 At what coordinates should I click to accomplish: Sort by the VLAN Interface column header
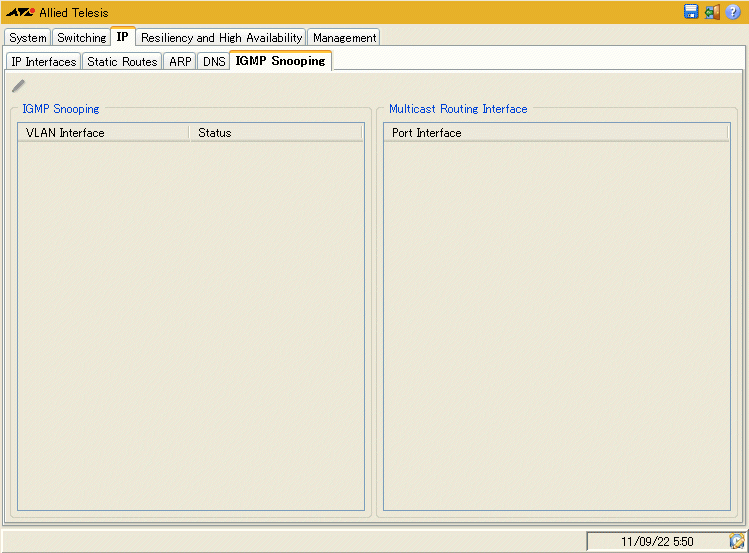103,133
